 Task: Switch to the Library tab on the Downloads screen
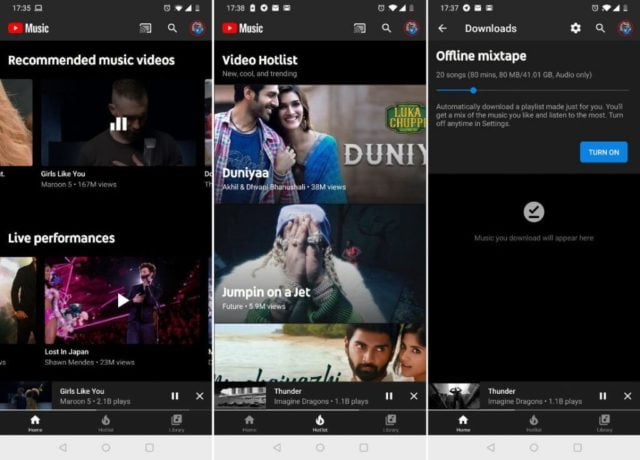[604, 422]
